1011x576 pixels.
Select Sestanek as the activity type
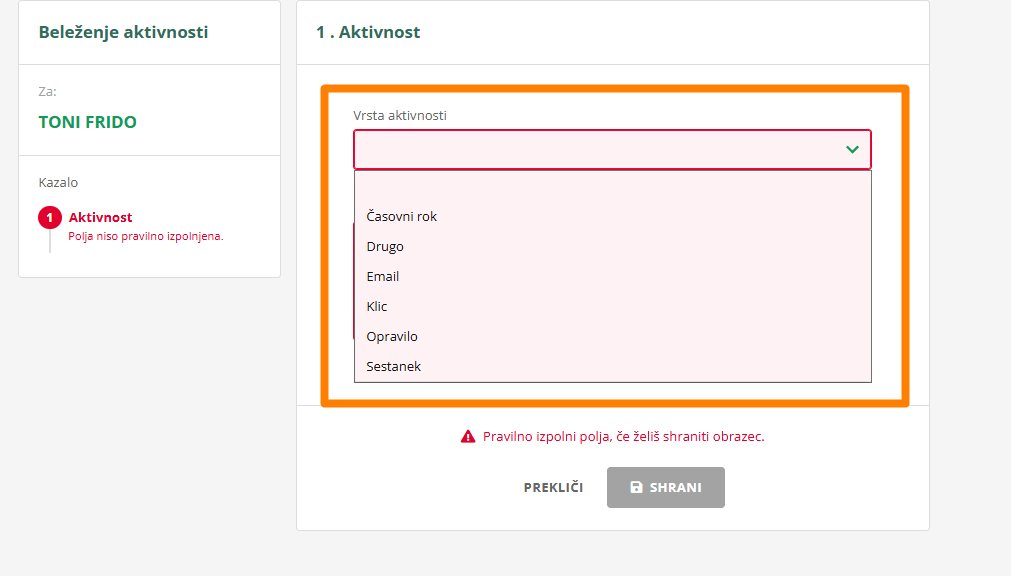(394, 366)
